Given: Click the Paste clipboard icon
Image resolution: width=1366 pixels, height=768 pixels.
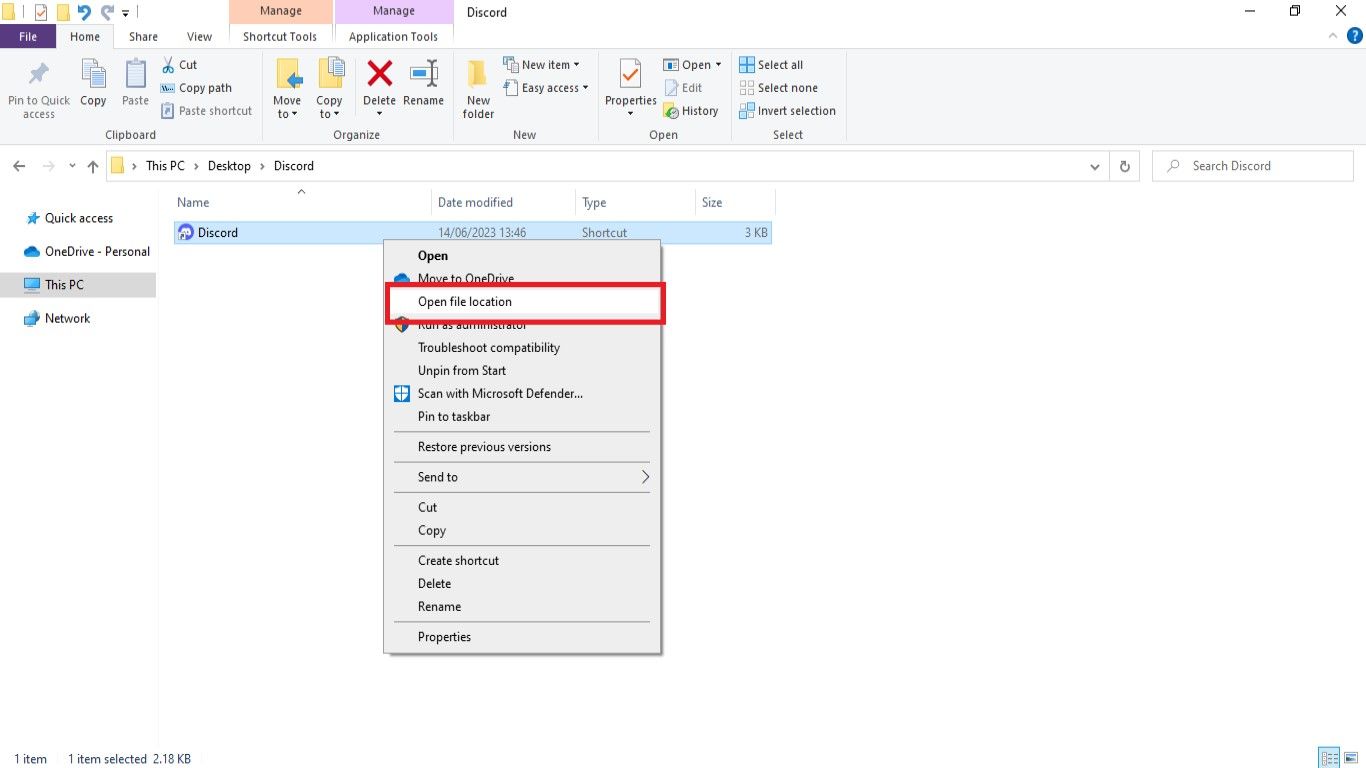Looking at the screenshot, I should (135, 75).
